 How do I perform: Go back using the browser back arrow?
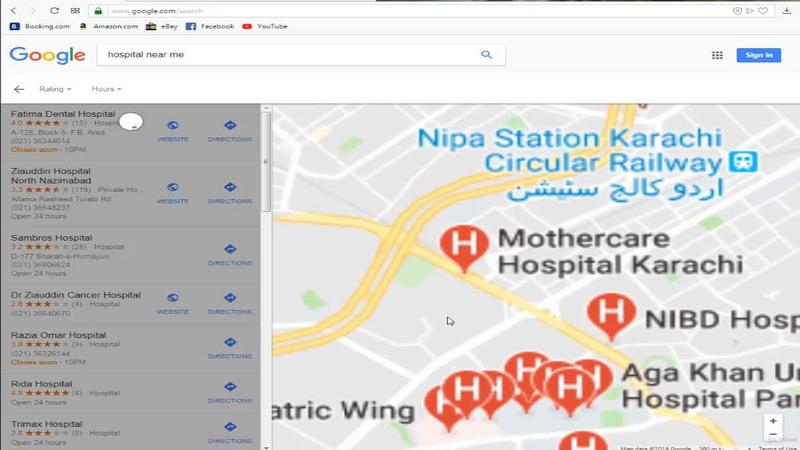point(13,11)
